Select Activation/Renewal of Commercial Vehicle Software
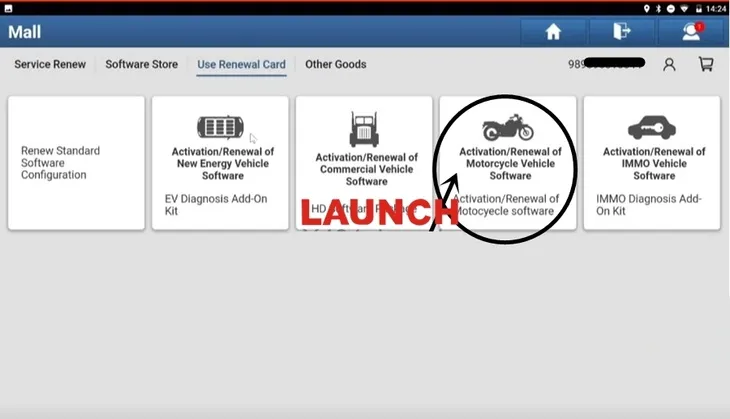This screenshot has width=730, height=419. (364, 163)
